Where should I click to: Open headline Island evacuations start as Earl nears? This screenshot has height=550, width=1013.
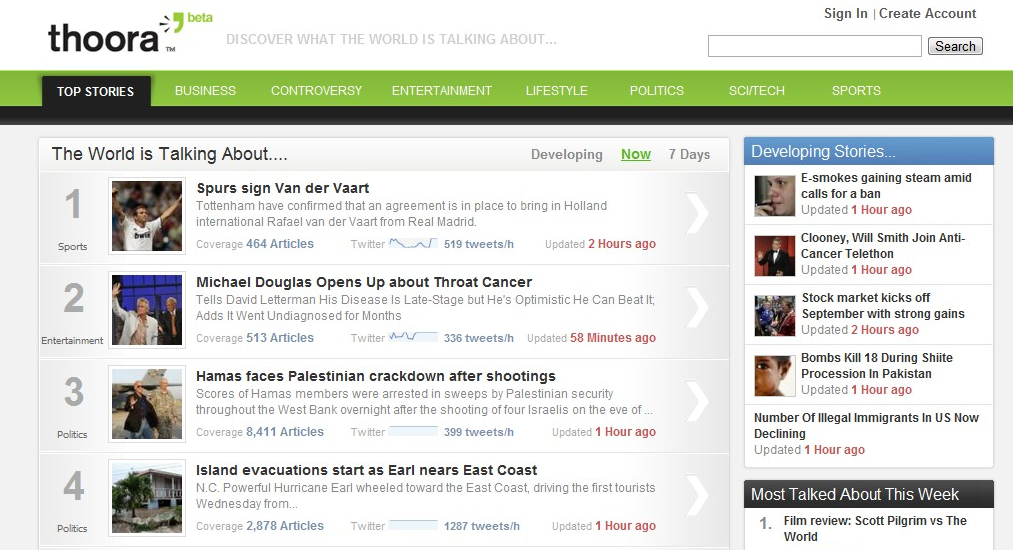point(366,470)
